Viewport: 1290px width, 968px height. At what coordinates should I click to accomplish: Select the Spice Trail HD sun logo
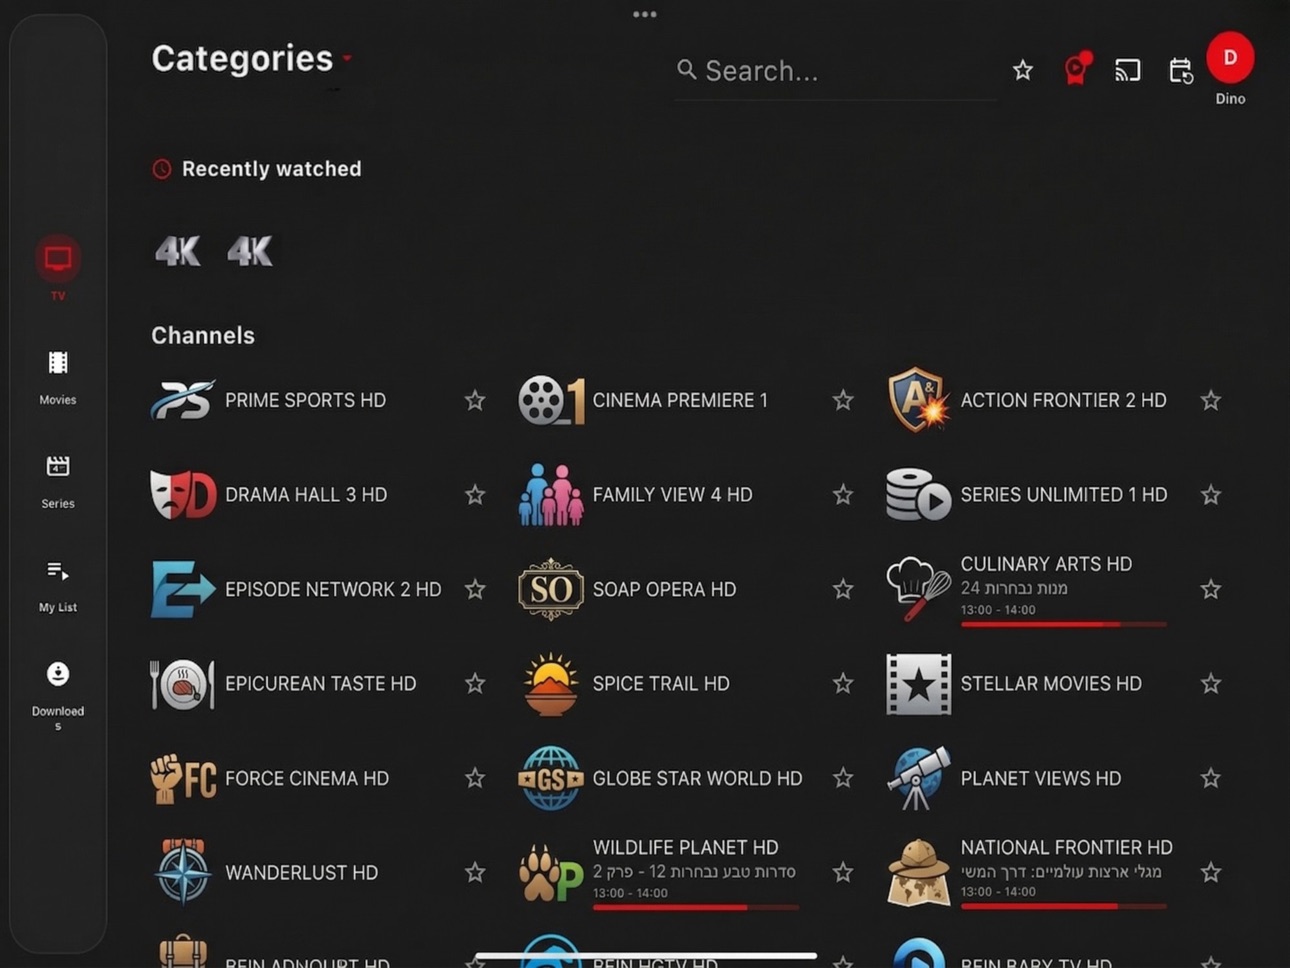[551, 684]
